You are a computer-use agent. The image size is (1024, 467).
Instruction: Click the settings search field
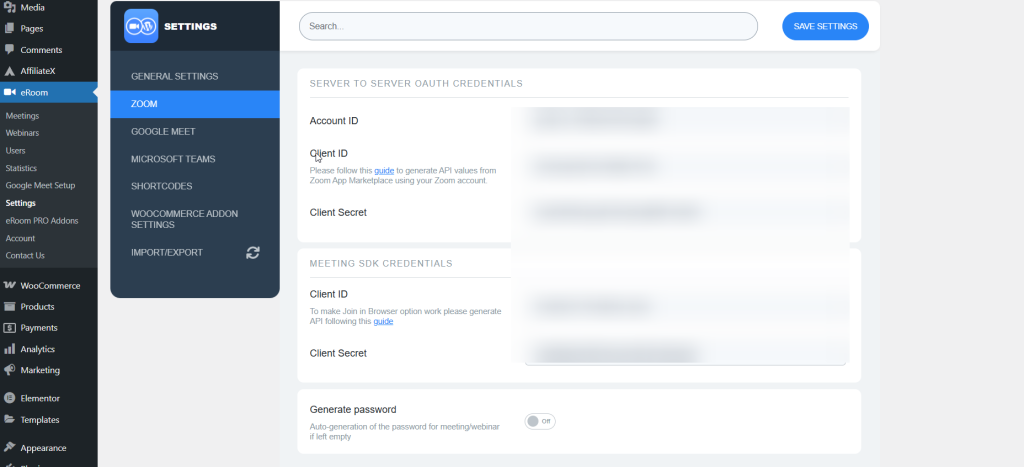coord(528,27)
